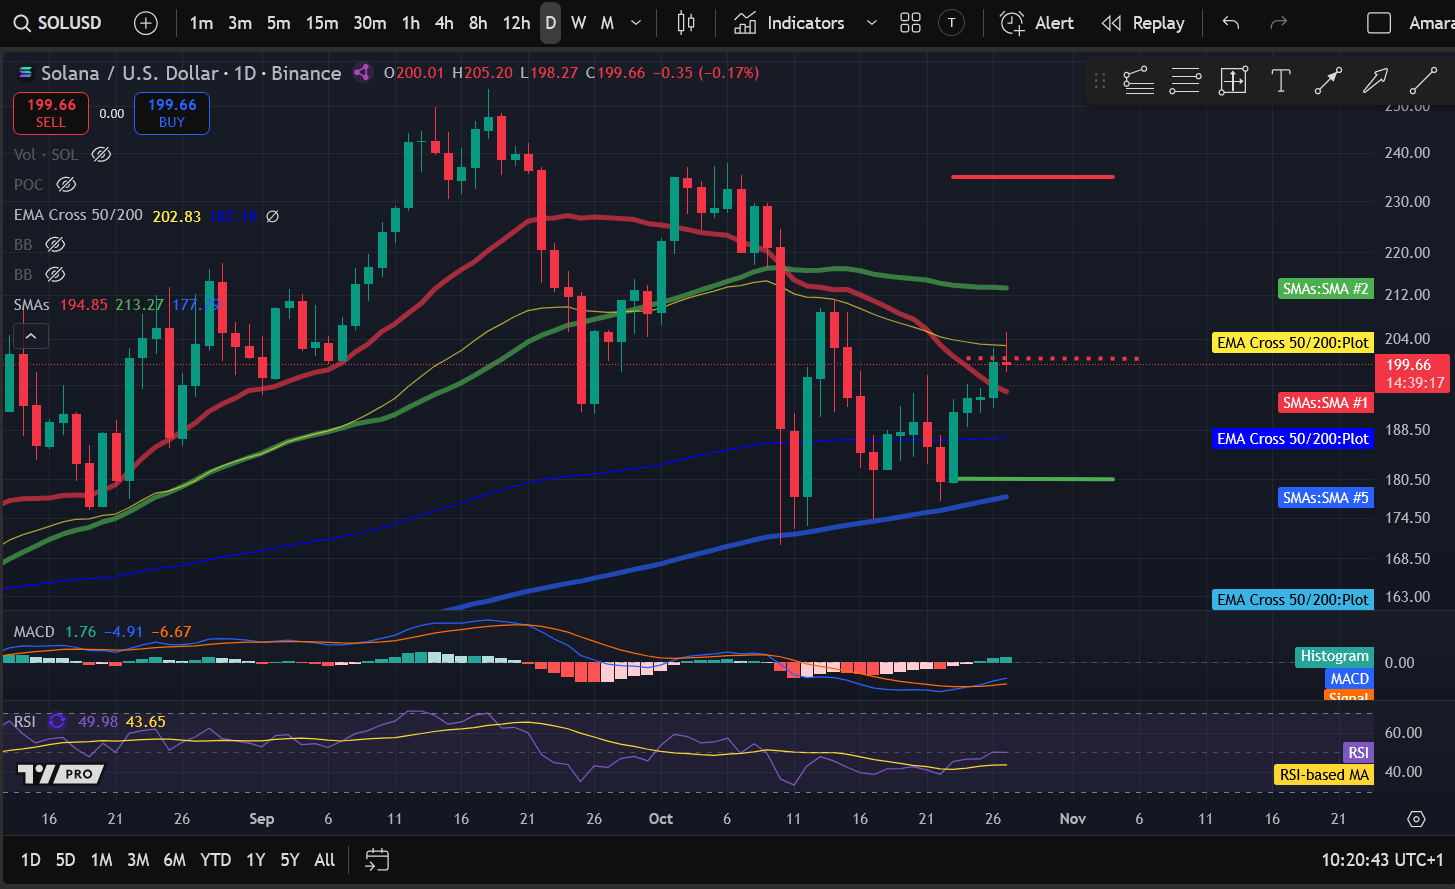This screenshot has height=889, width=1455.
Task: Add a comparison symbol with the plus icon
Action: coord(146,22)
